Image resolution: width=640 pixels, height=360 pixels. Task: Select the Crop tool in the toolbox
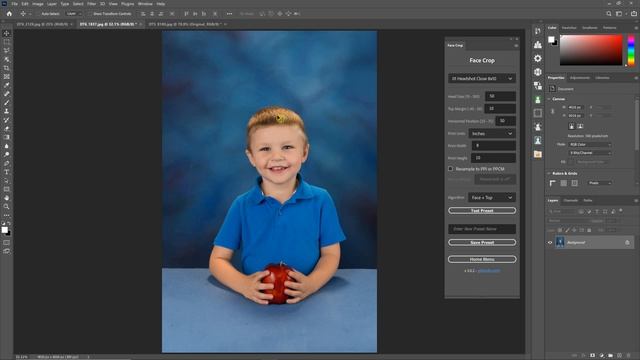(x=7, y=68)
